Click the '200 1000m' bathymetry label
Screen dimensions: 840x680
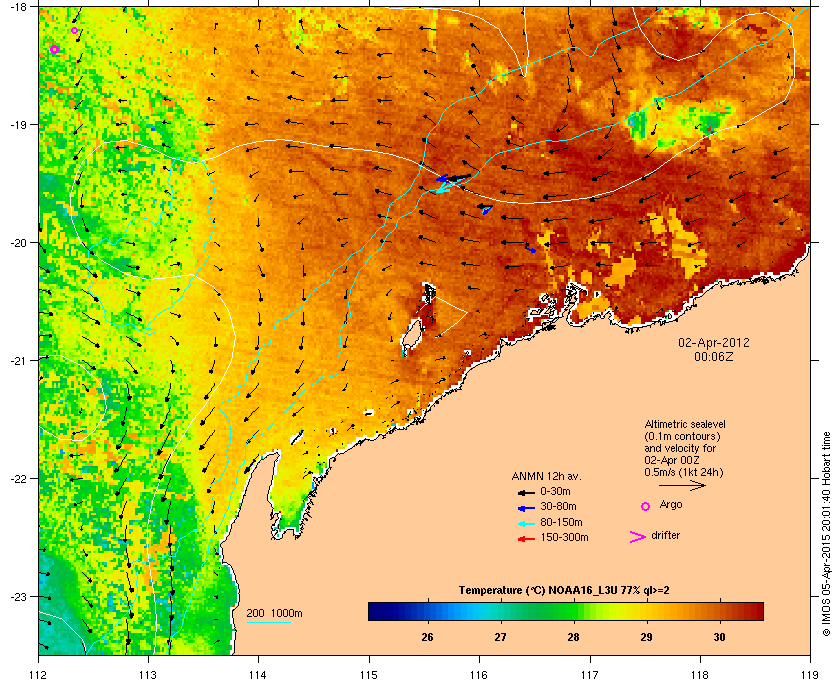pyautogui.click(x=274, y=614)
